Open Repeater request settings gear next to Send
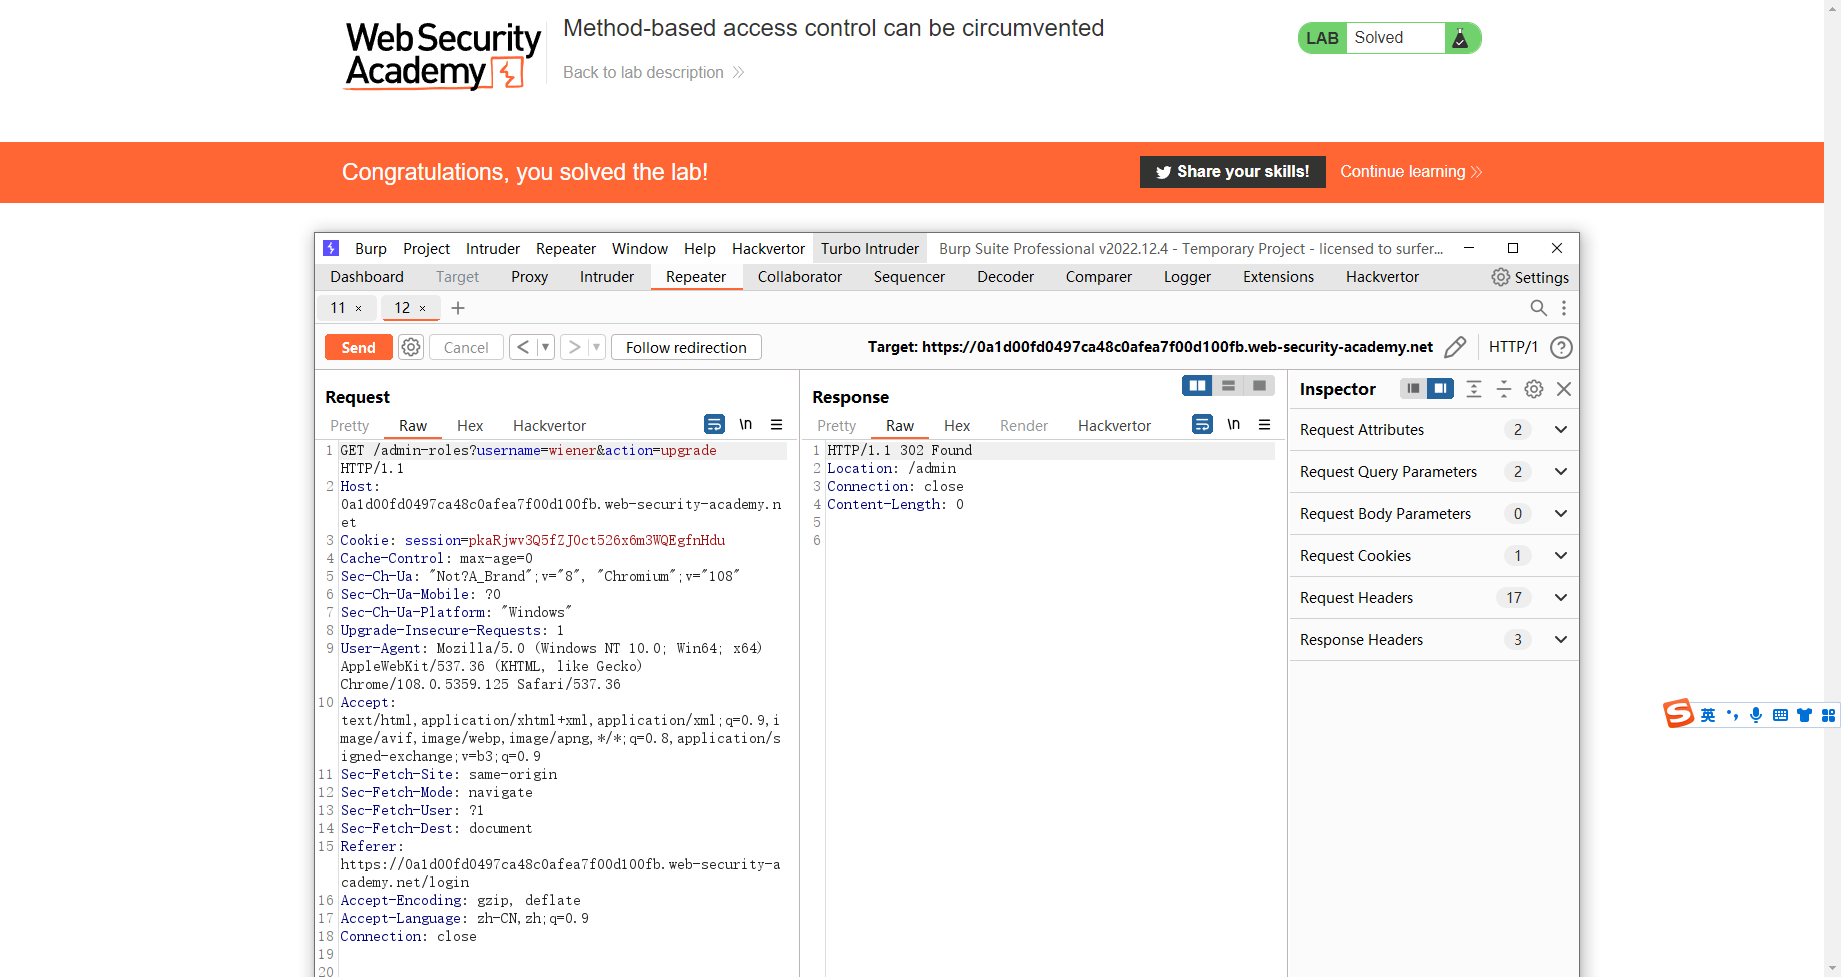Screen dimensions: 1841x977 411,347
